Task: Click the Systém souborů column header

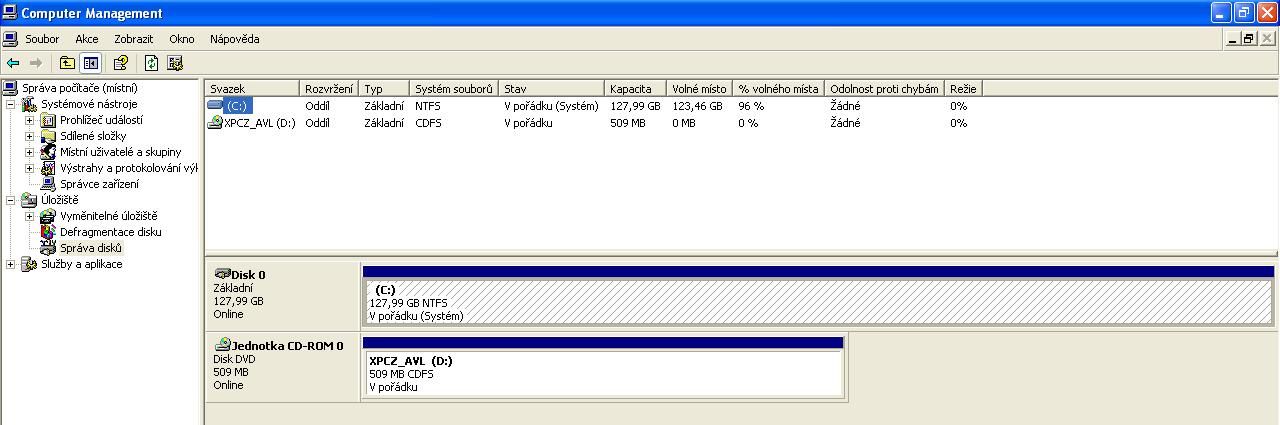Action: tap(454, 89)
